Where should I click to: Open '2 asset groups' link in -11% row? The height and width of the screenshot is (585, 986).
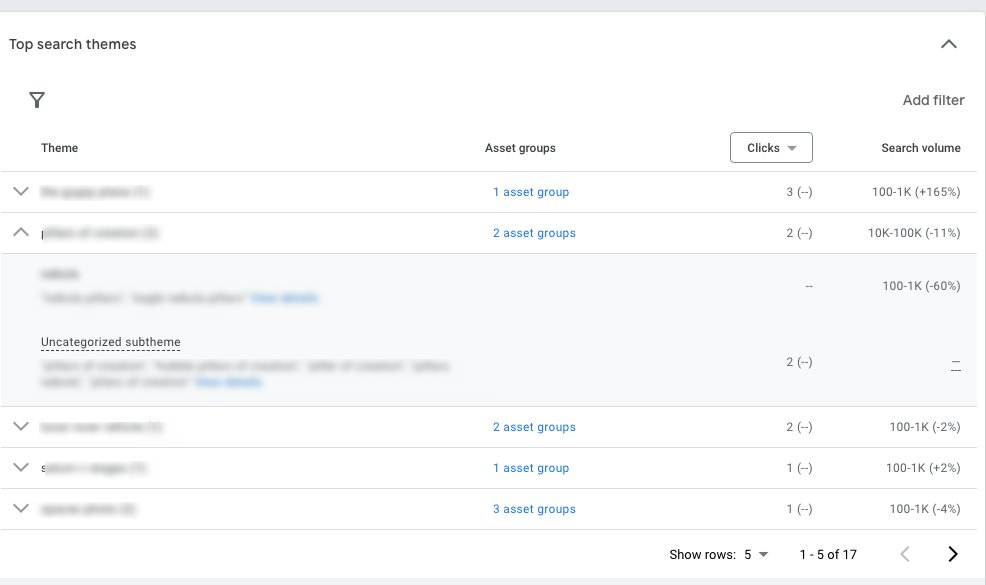534,233
